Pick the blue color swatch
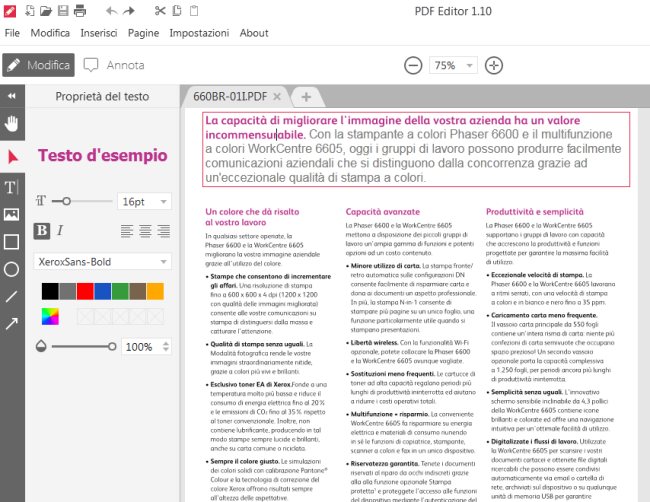 tap(102, 291)
